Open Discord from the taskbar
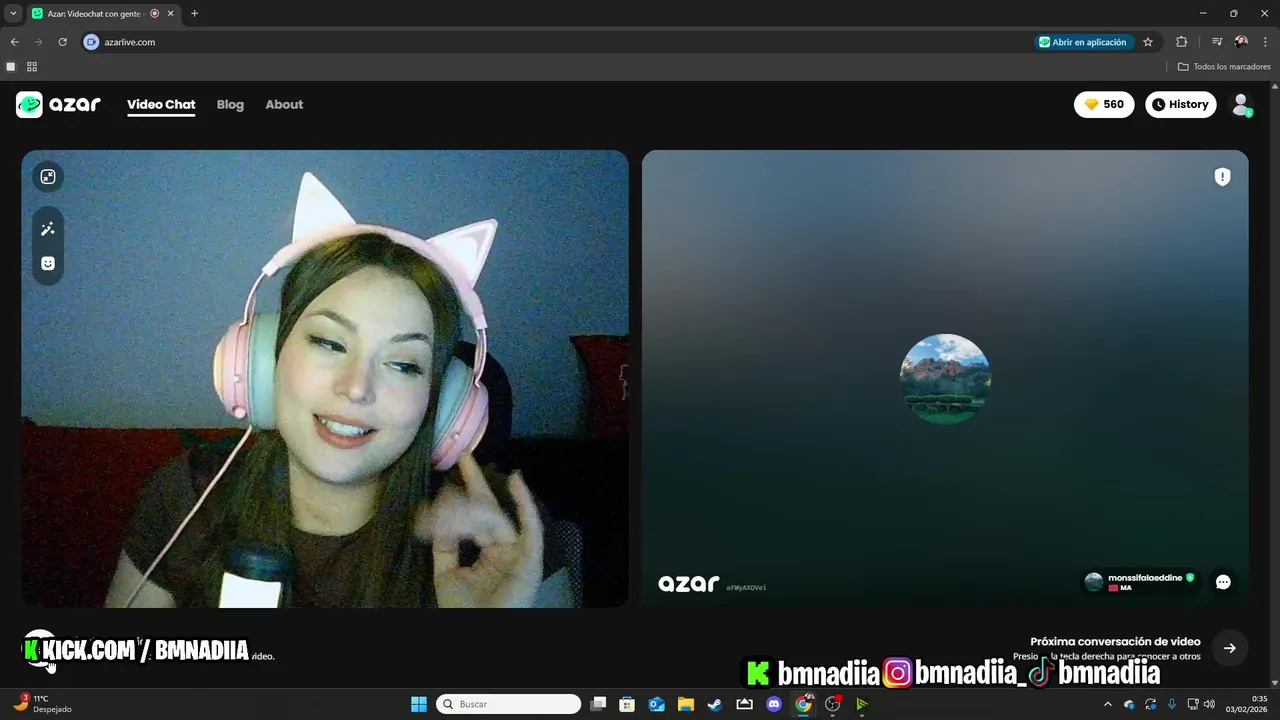This screenshot has height=720, width=1280. click(774, 704)
